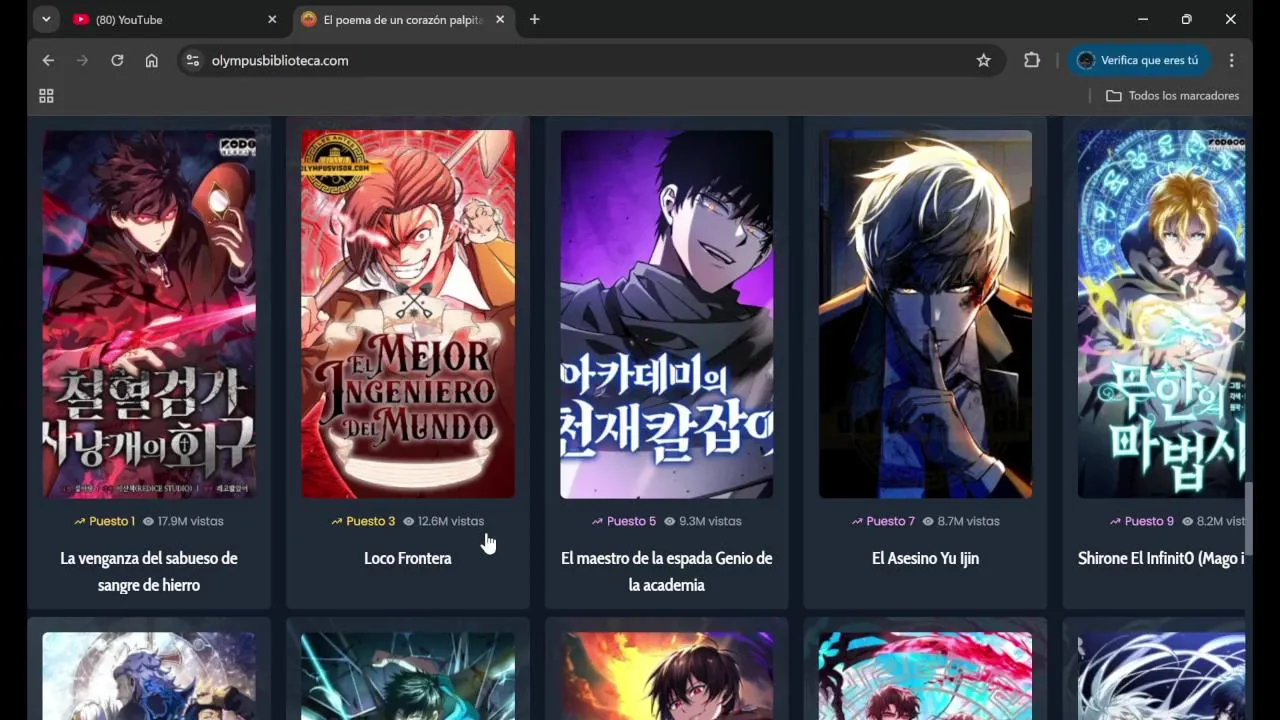The height and width of the screenshot is (720, 1280).
Task: Minimize the browser window
Action: click(x=1143, y=19)
